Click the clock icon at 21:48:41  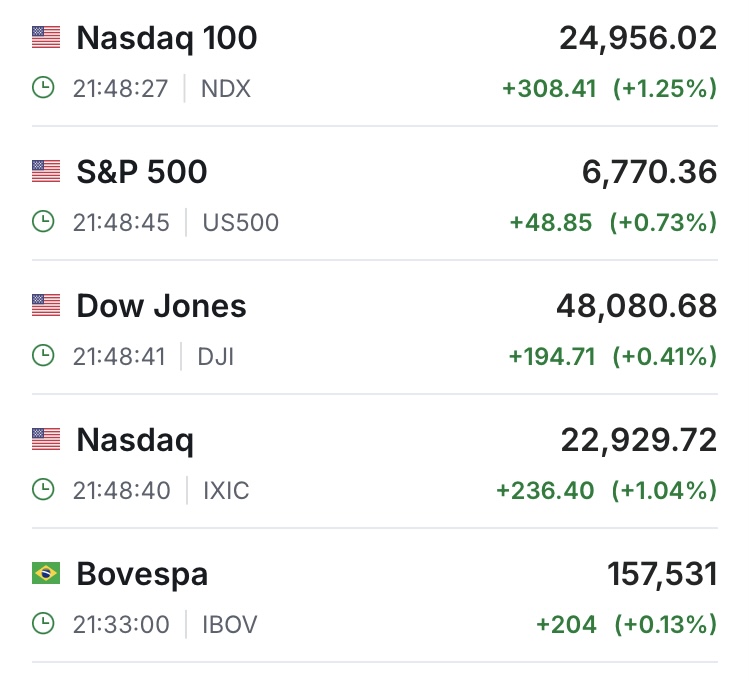[x=43, y=356]
